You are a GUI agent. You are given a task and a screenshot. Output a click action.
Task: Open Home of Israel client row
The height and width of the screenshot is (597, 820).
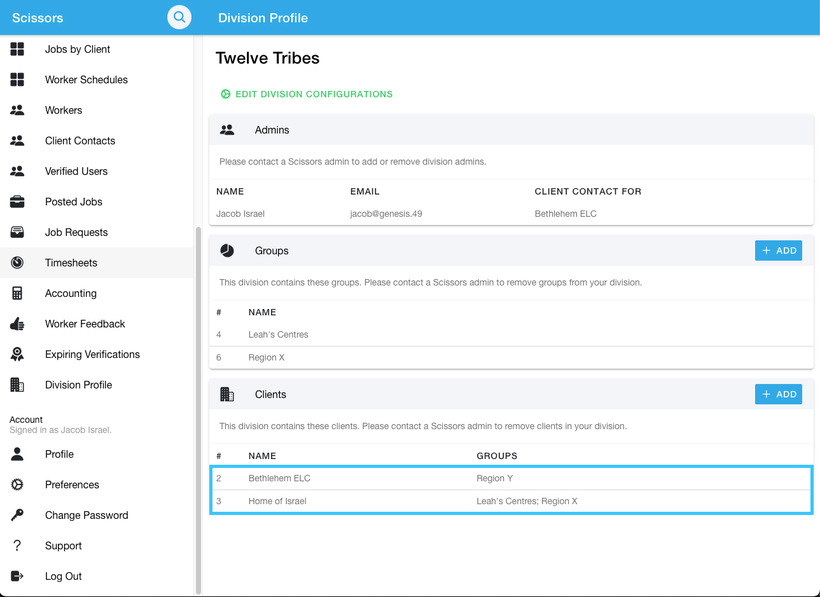point(511,501)
